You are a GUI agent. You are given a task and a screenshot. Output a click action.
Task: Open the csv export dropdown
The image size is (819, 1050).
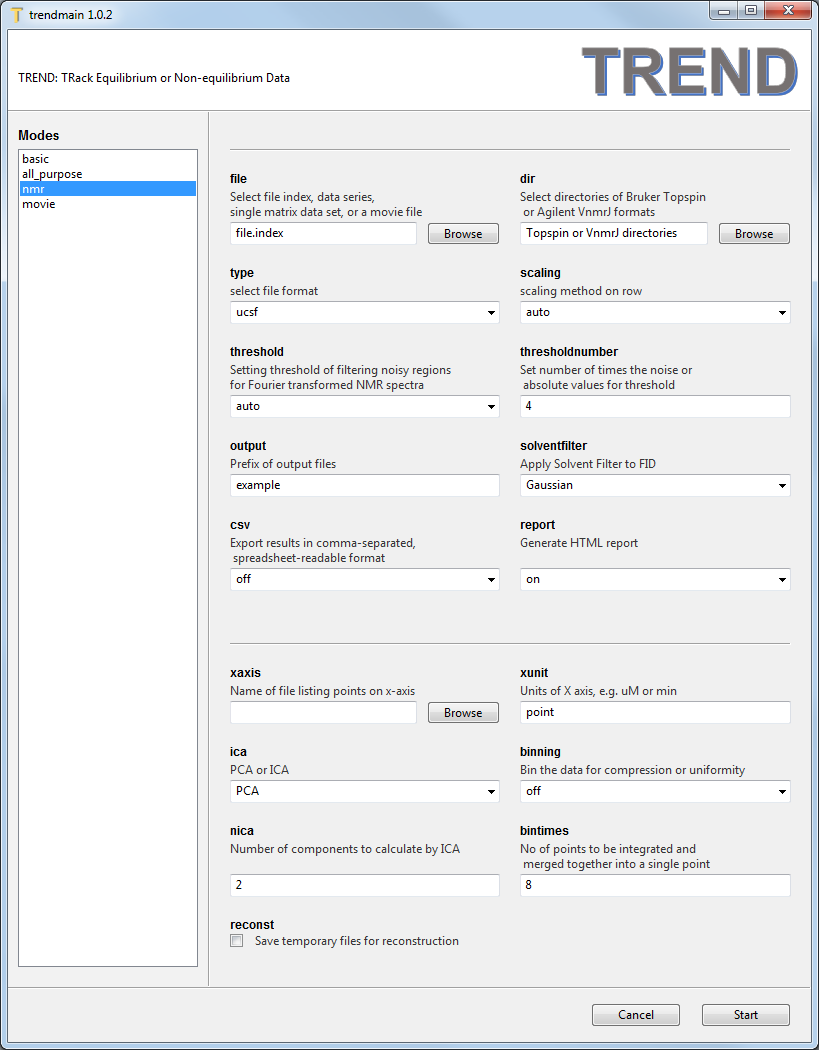coord(364,579)
